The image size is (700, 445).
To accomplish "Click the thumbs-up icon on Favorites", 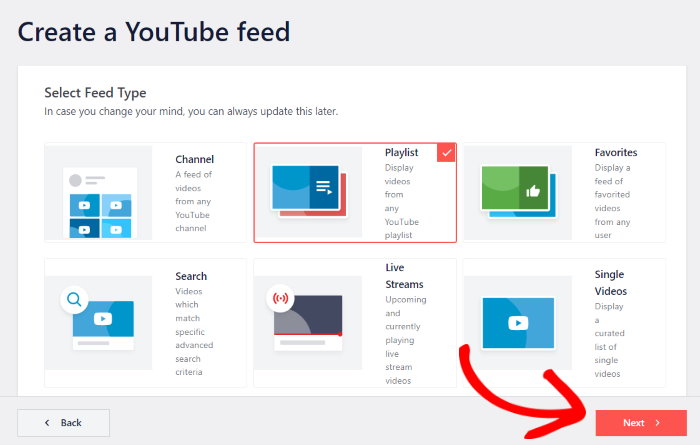I will pos(532,190).
